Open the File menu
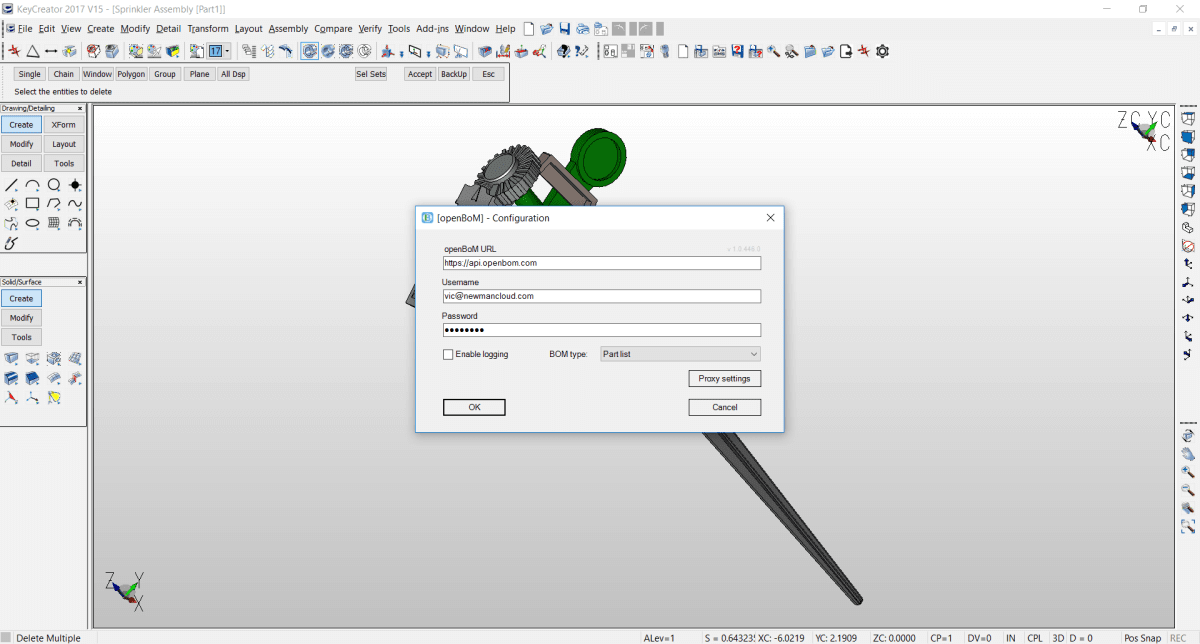This screenshot has width=1200, height=644. (x=24, y=29)
